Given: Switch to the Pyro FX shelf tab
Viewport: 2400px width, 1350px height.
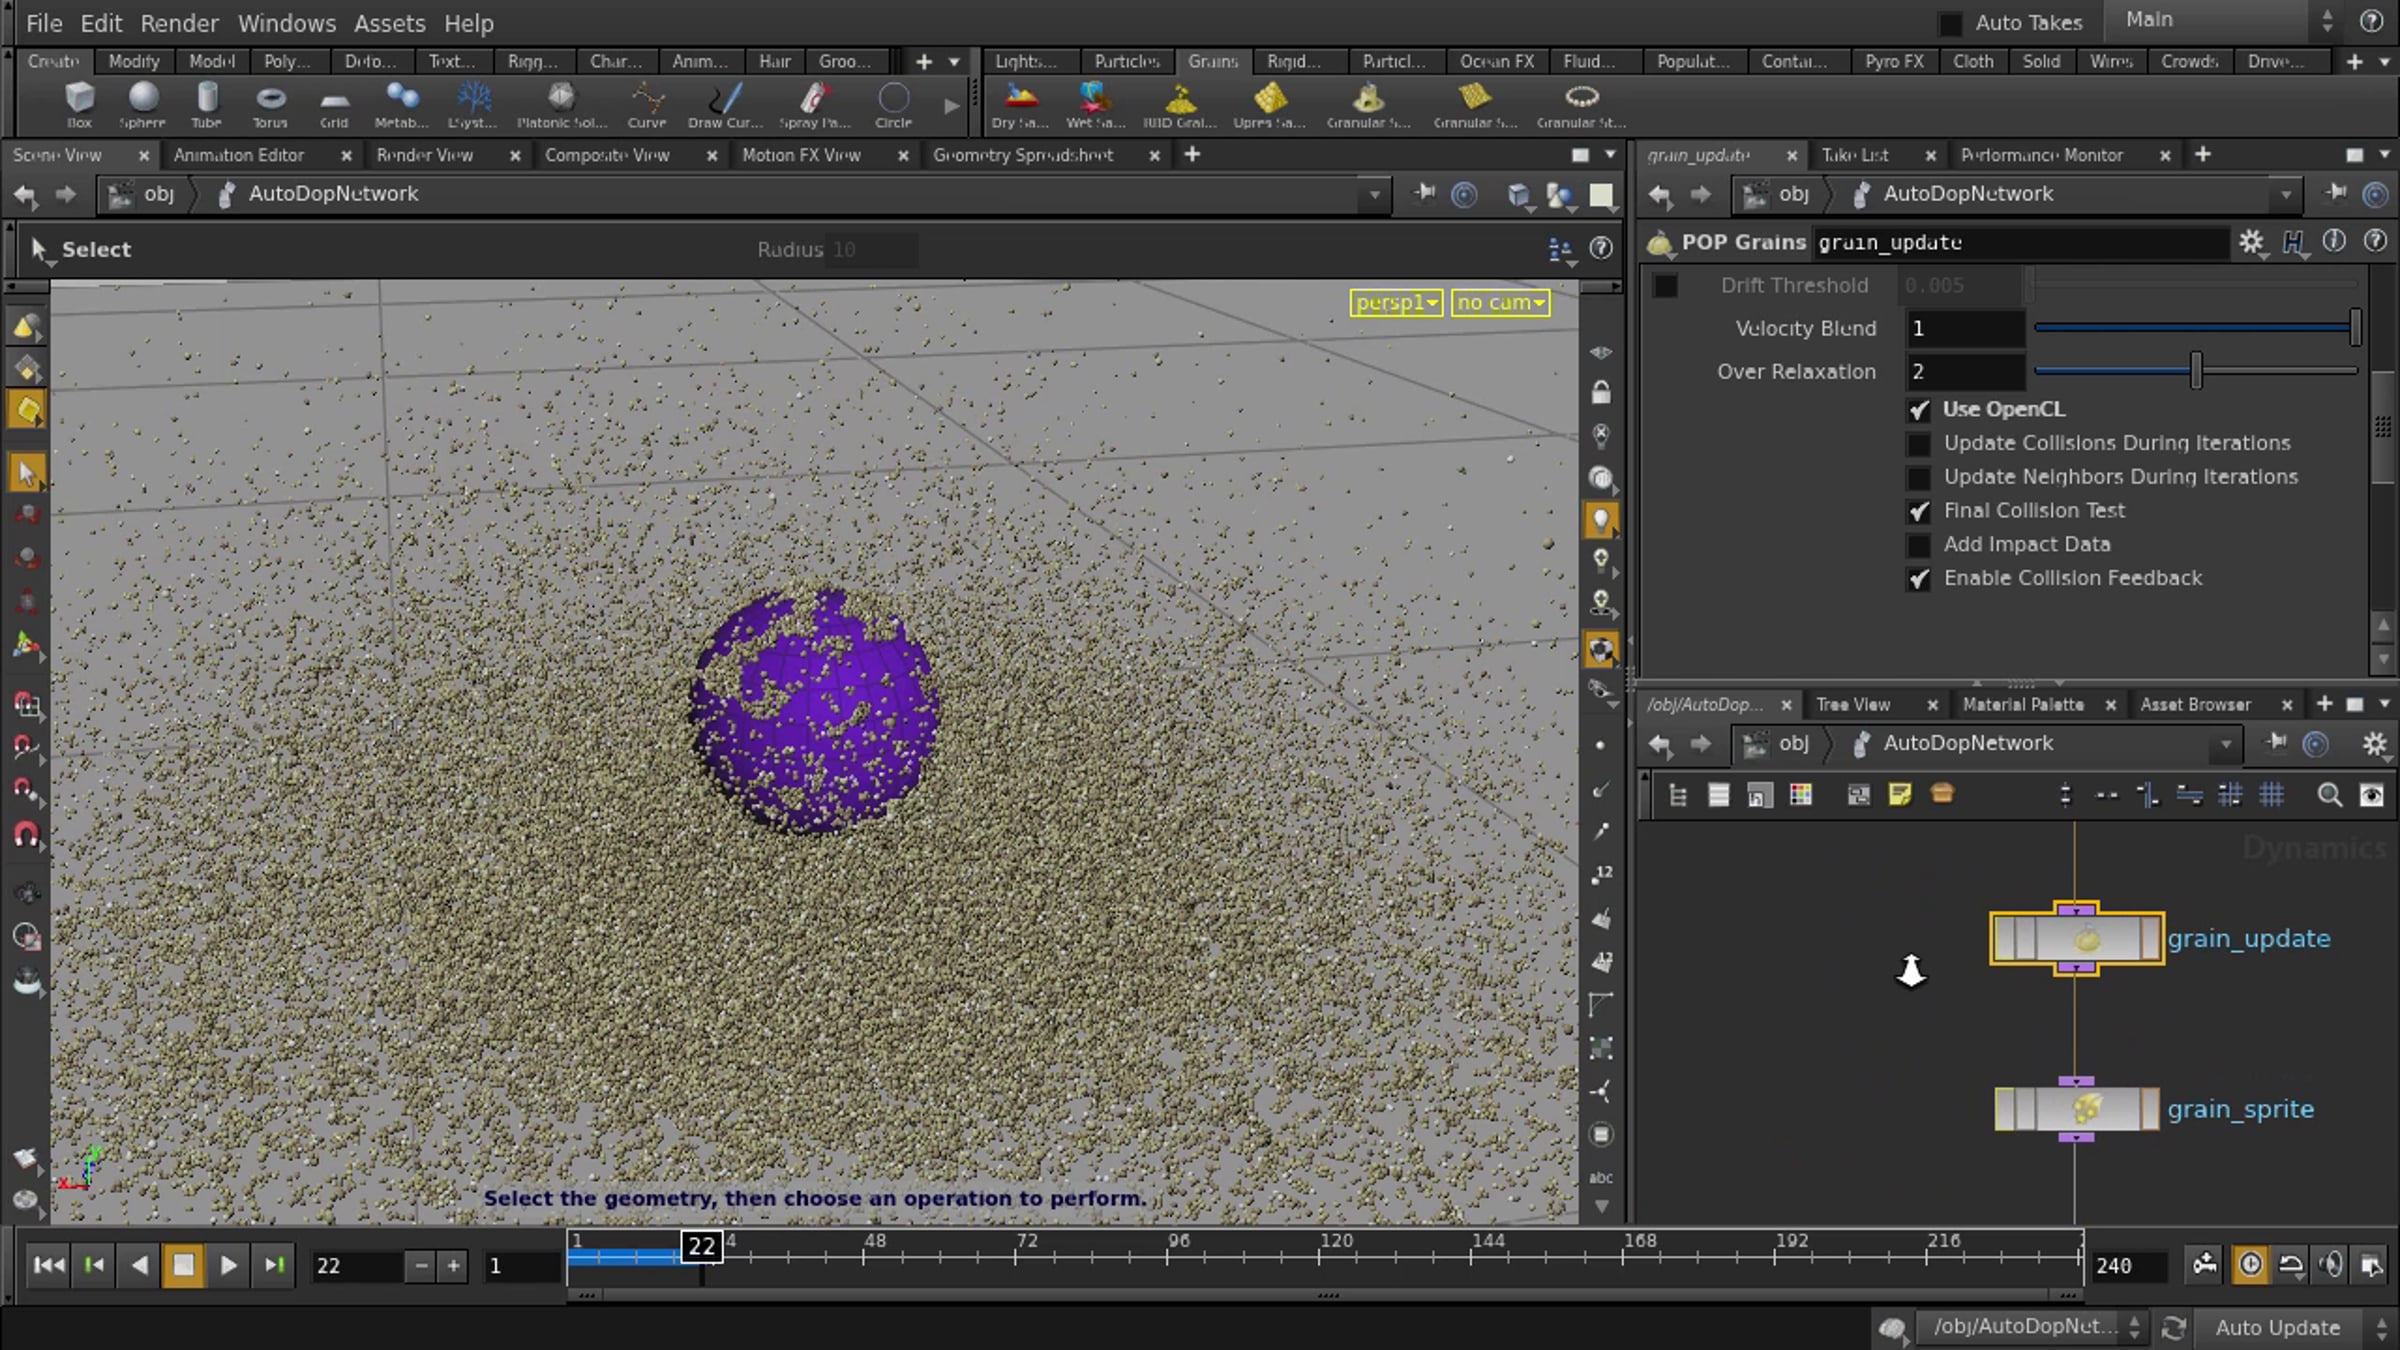Looking at the screenshot, I should (1894, 61).
